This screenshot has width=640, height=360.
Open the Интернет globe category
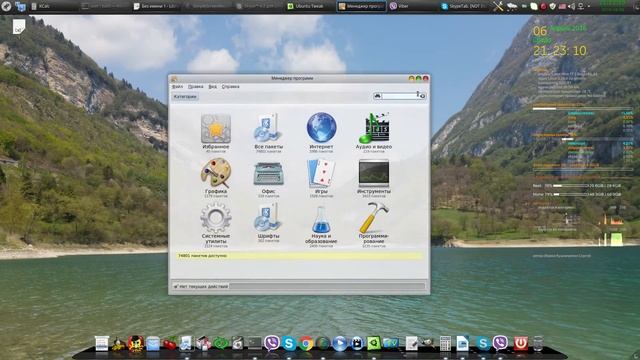click(321, 133)
